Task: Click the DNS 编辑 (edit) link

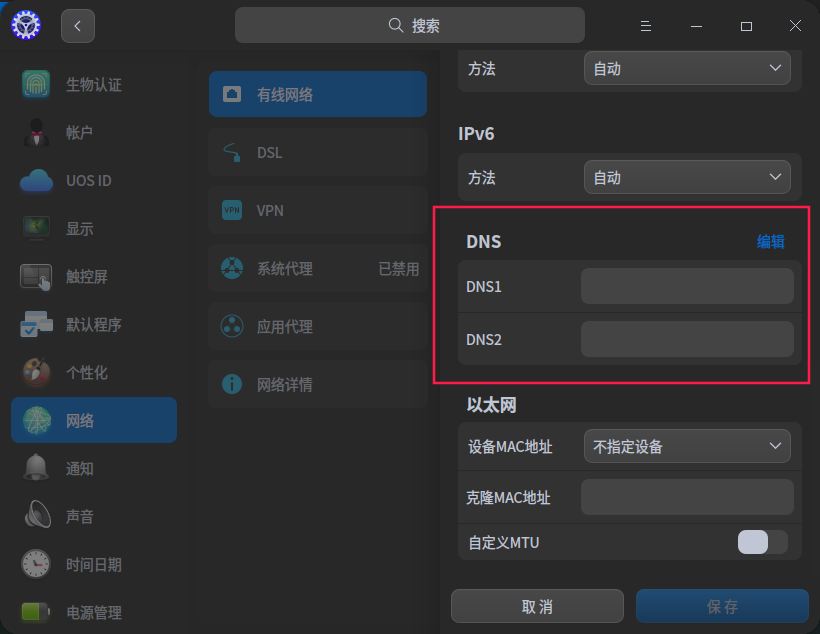Action: [771, 241]
